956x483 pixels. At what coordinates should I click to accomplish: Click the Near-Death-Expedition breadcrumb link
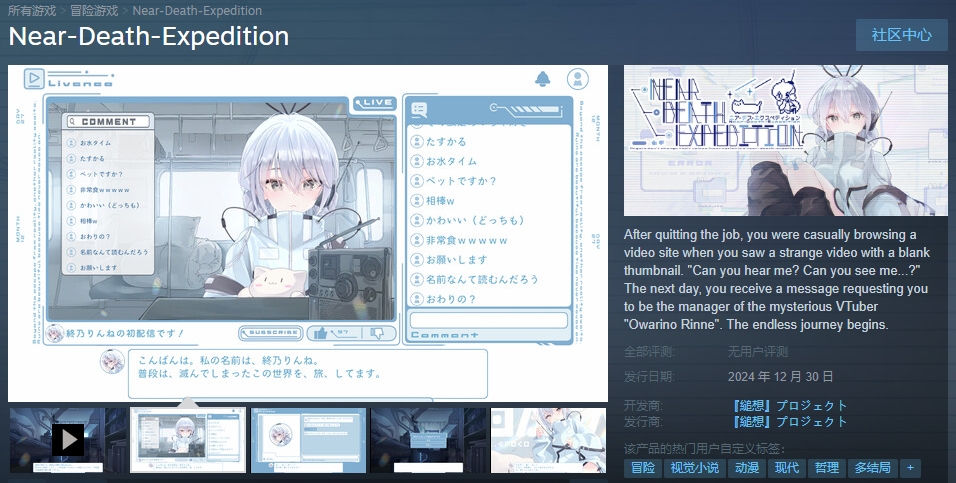pyautogui.click(x=197, y=10)
